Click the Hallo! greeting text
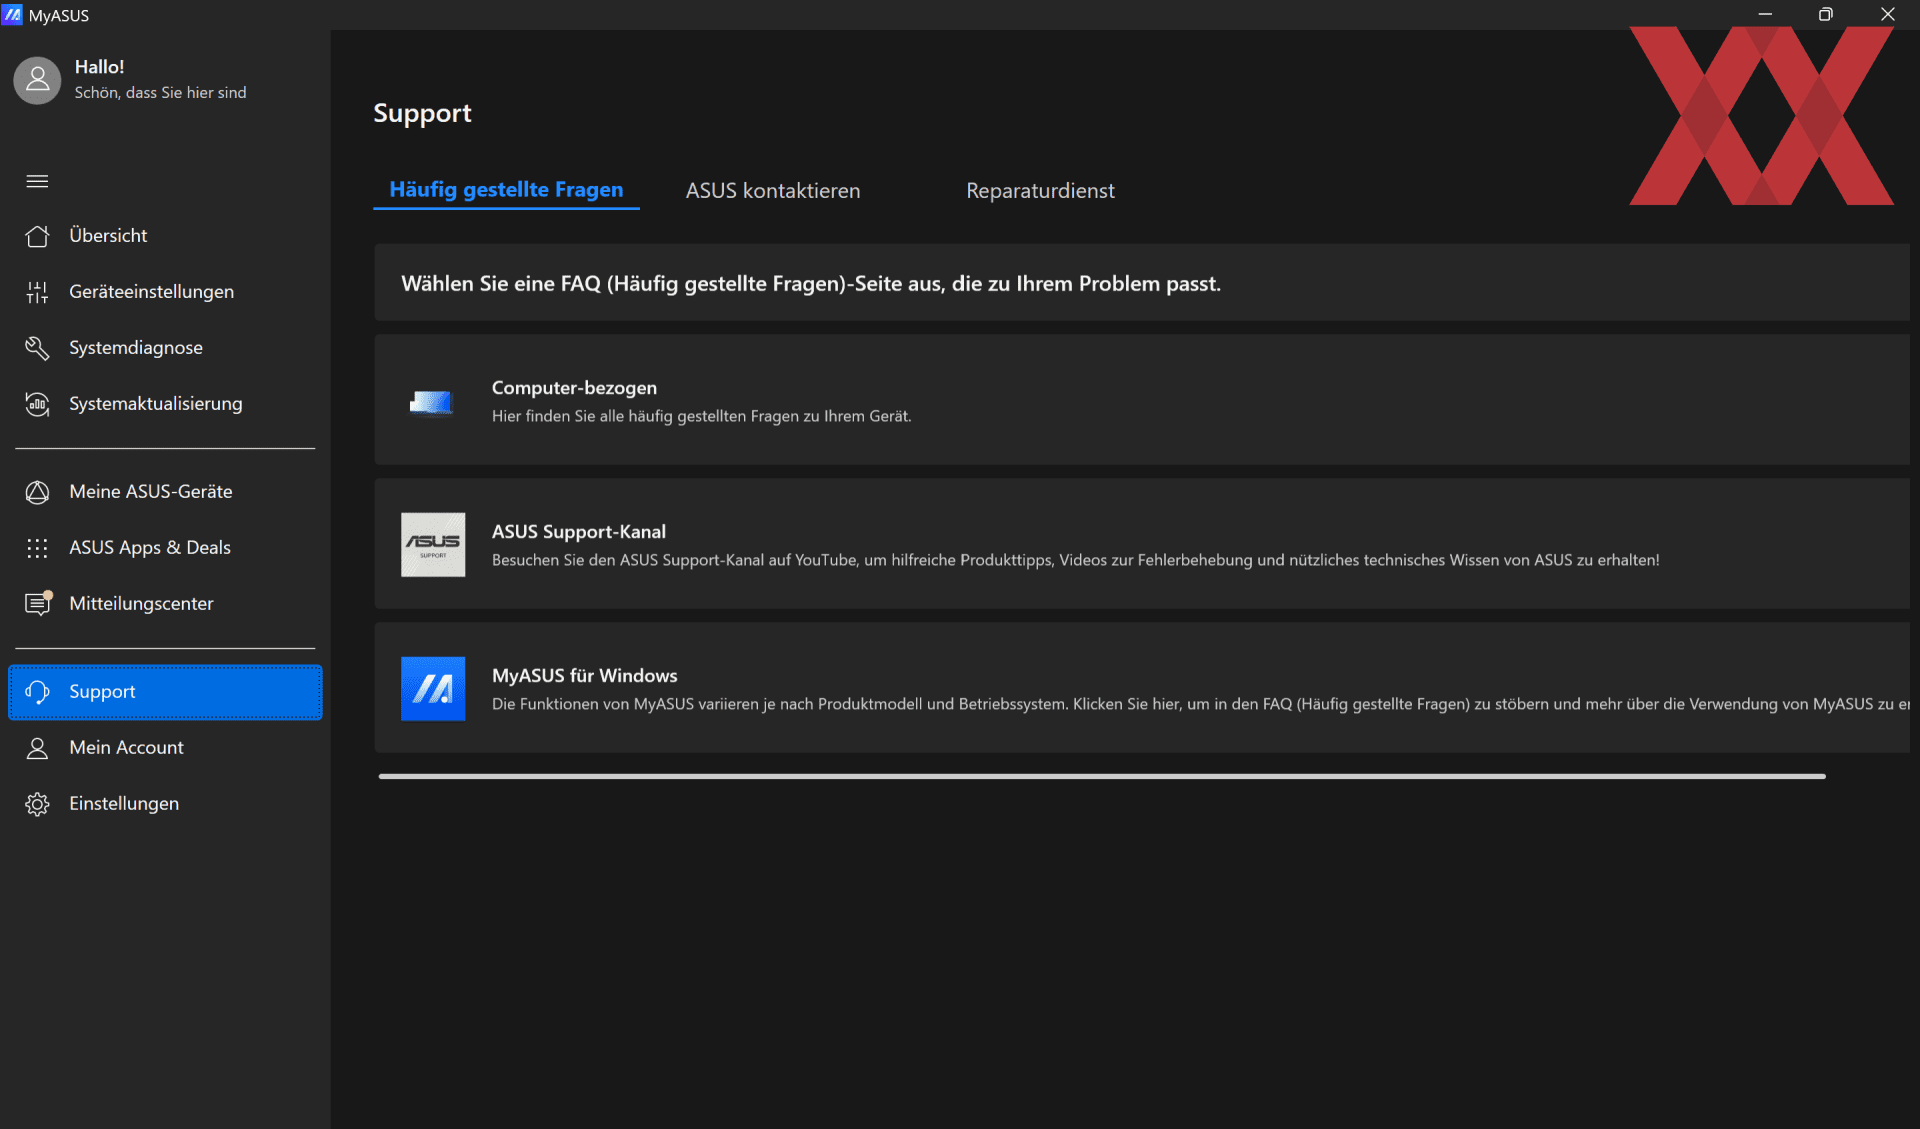The image size is (1920, 1129). click(100, 67)
